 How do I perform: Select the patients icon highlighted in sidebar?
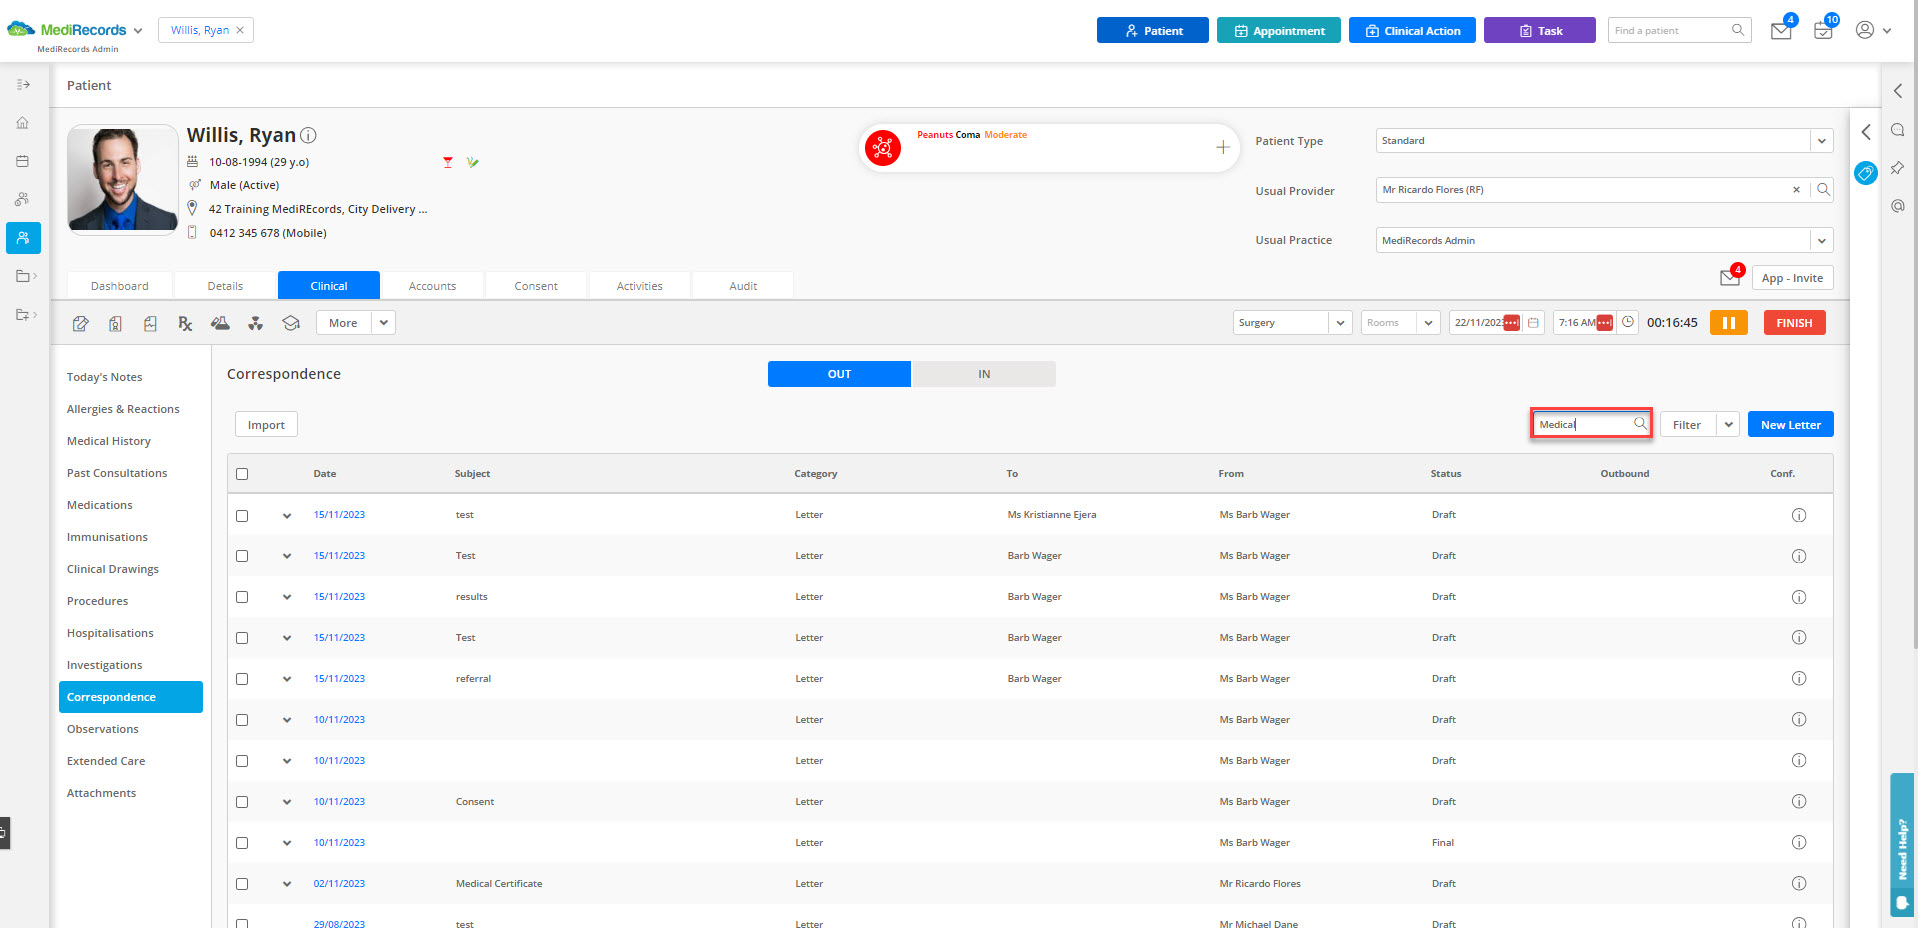[23, 238]
